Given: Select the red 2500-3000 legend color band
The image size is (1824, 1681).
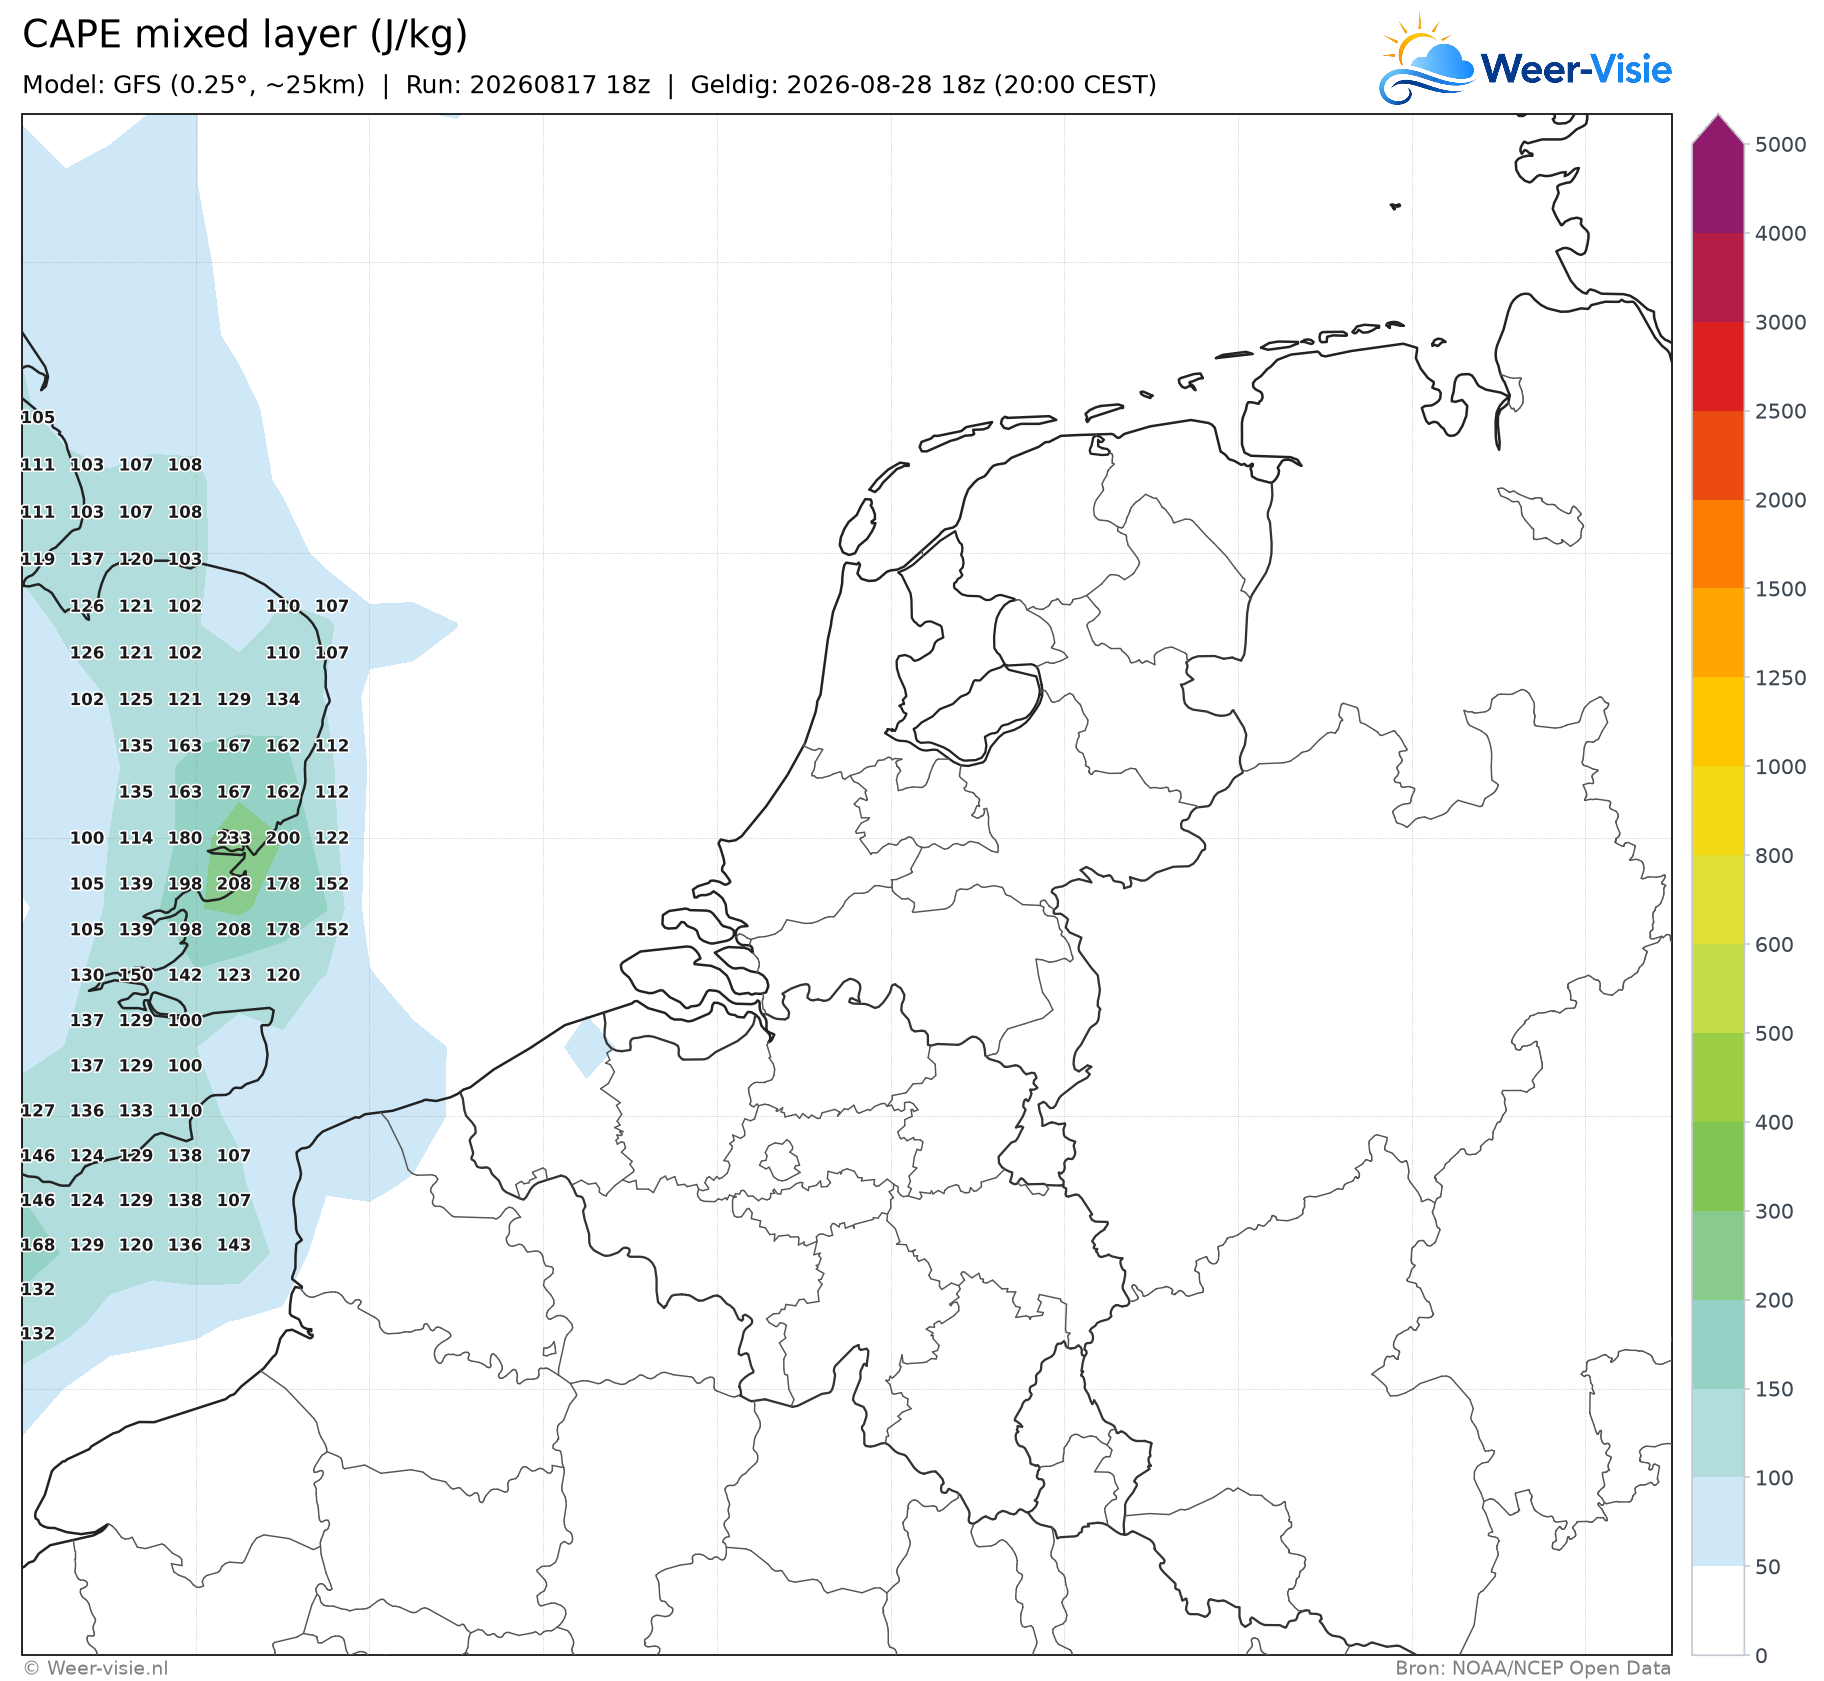Looking at the screenshot, I should pyautogui.click(x=1718, y=366).
